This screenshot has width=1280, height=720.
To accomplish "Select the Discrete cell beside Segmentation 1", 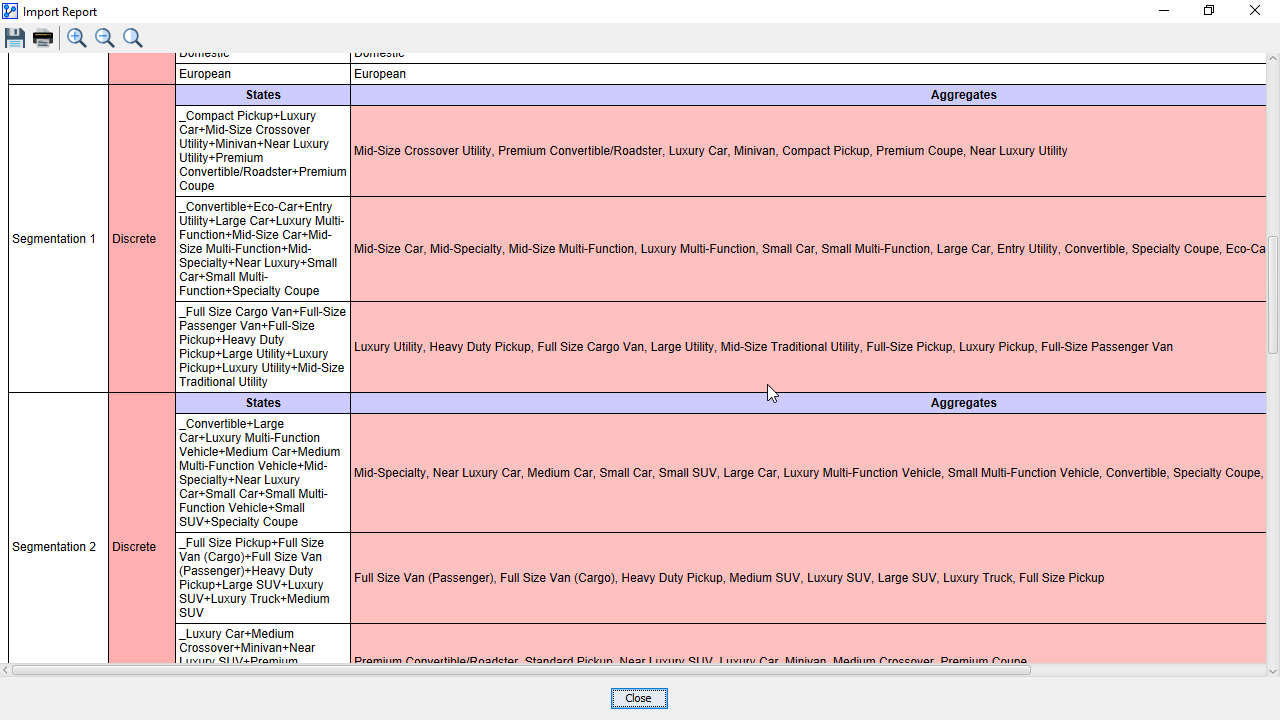I will point(134,239).
